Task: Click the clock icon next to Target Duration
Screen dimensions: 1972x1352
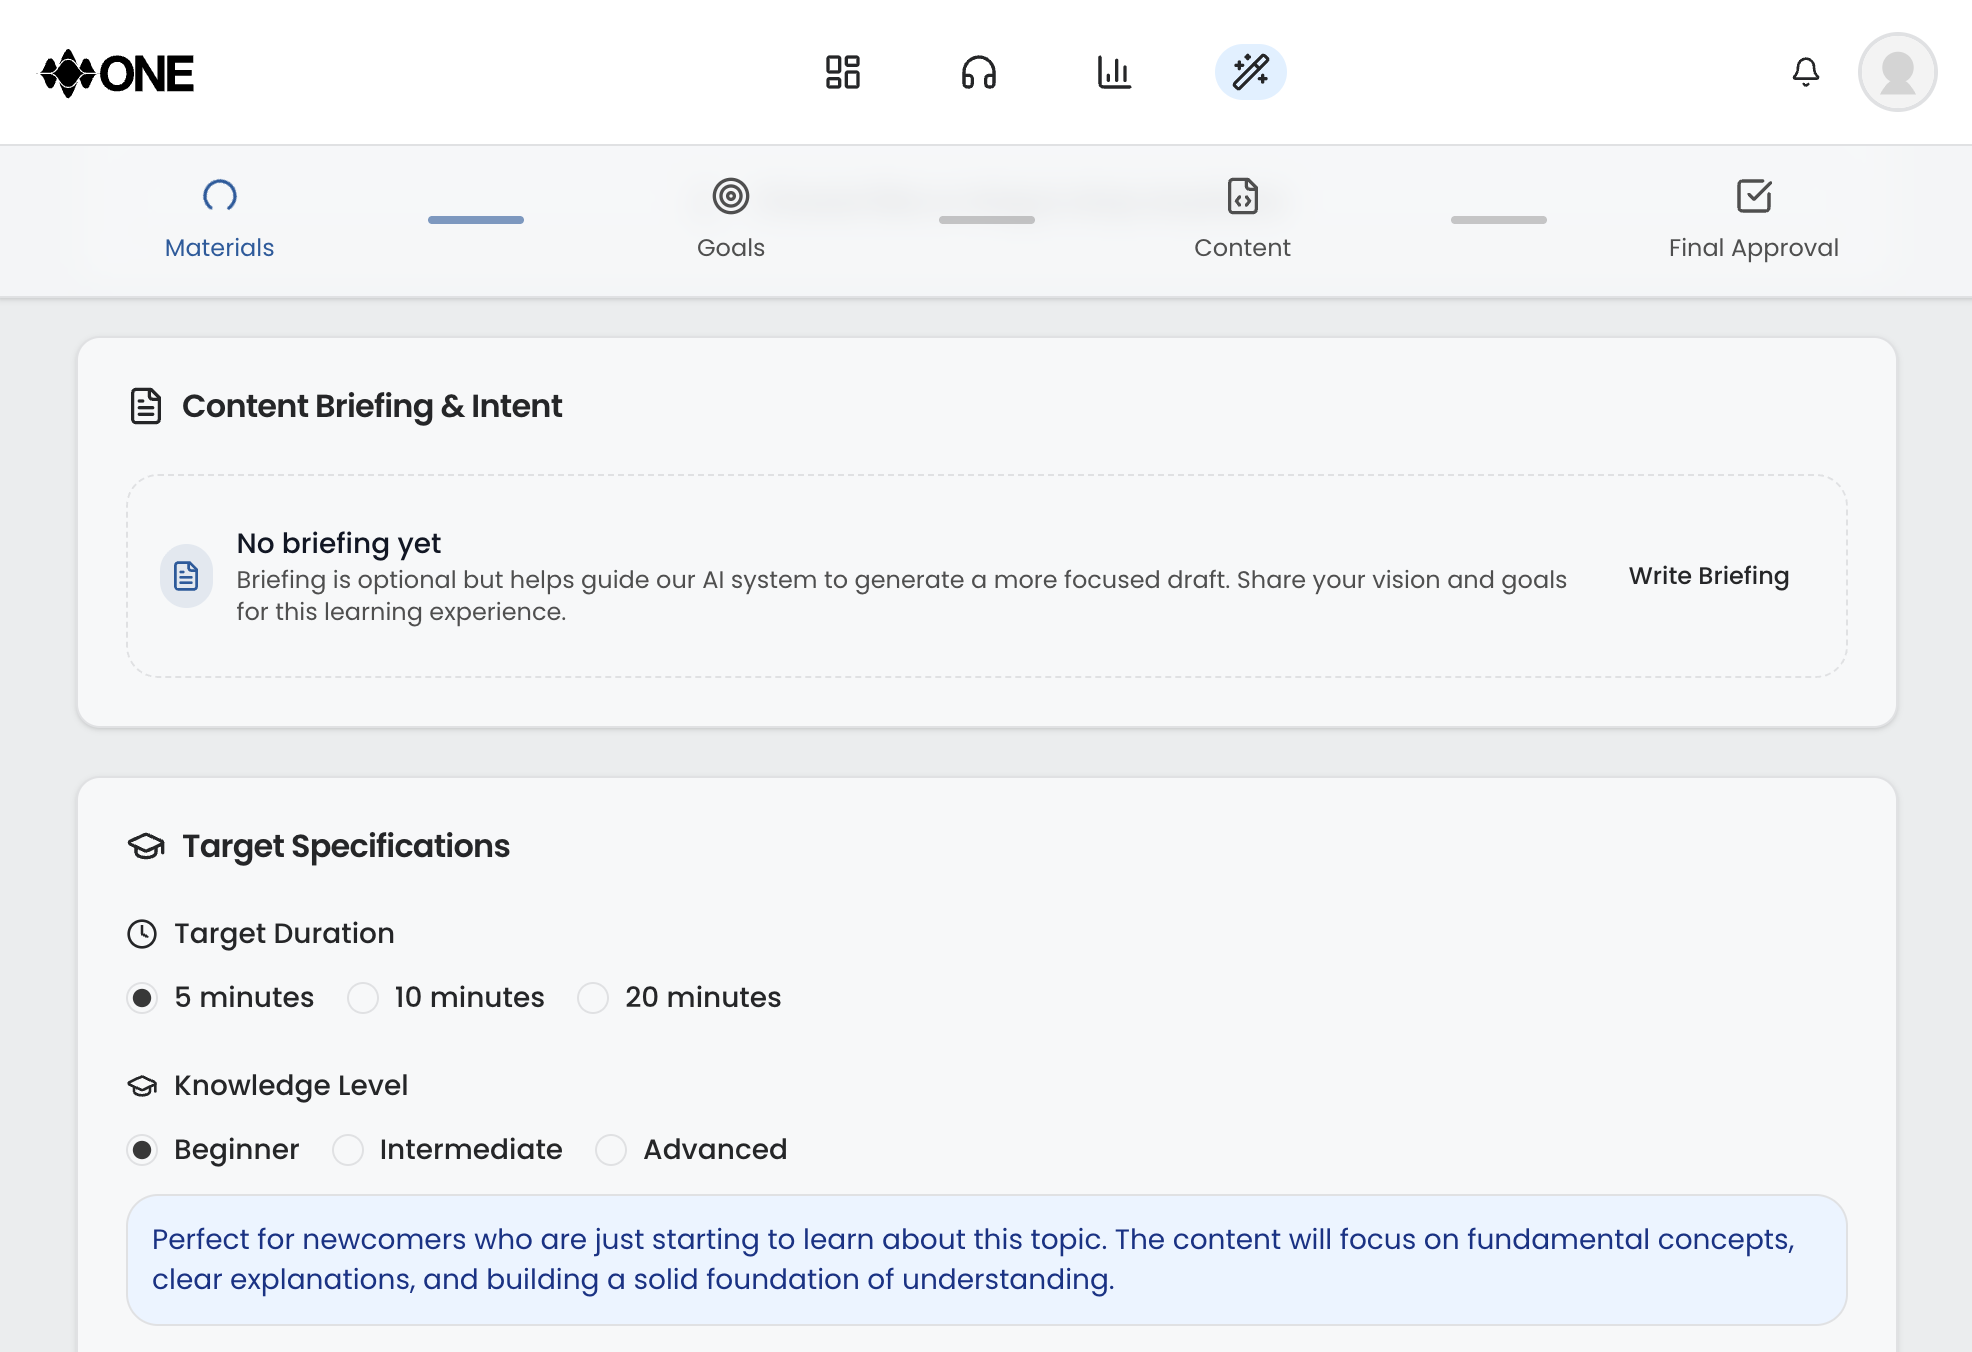Action: pos(143,934)
